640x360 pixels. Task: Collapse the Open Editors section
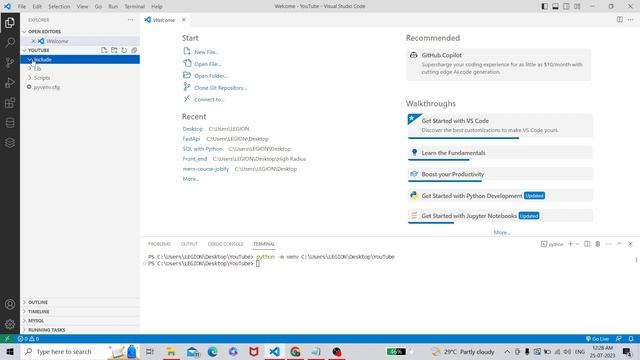(80, 31)
